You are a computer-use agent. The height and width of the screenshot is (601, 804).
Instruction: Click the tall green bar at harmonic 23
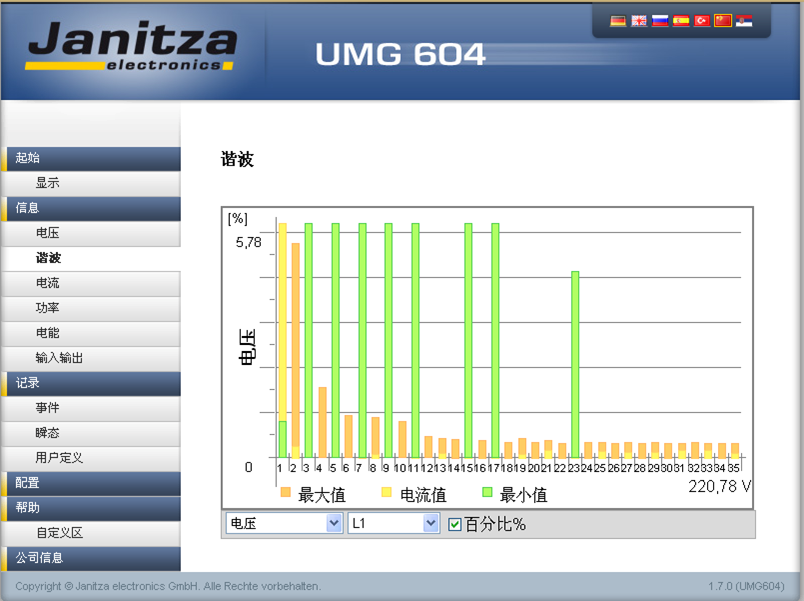click(575, 365)
